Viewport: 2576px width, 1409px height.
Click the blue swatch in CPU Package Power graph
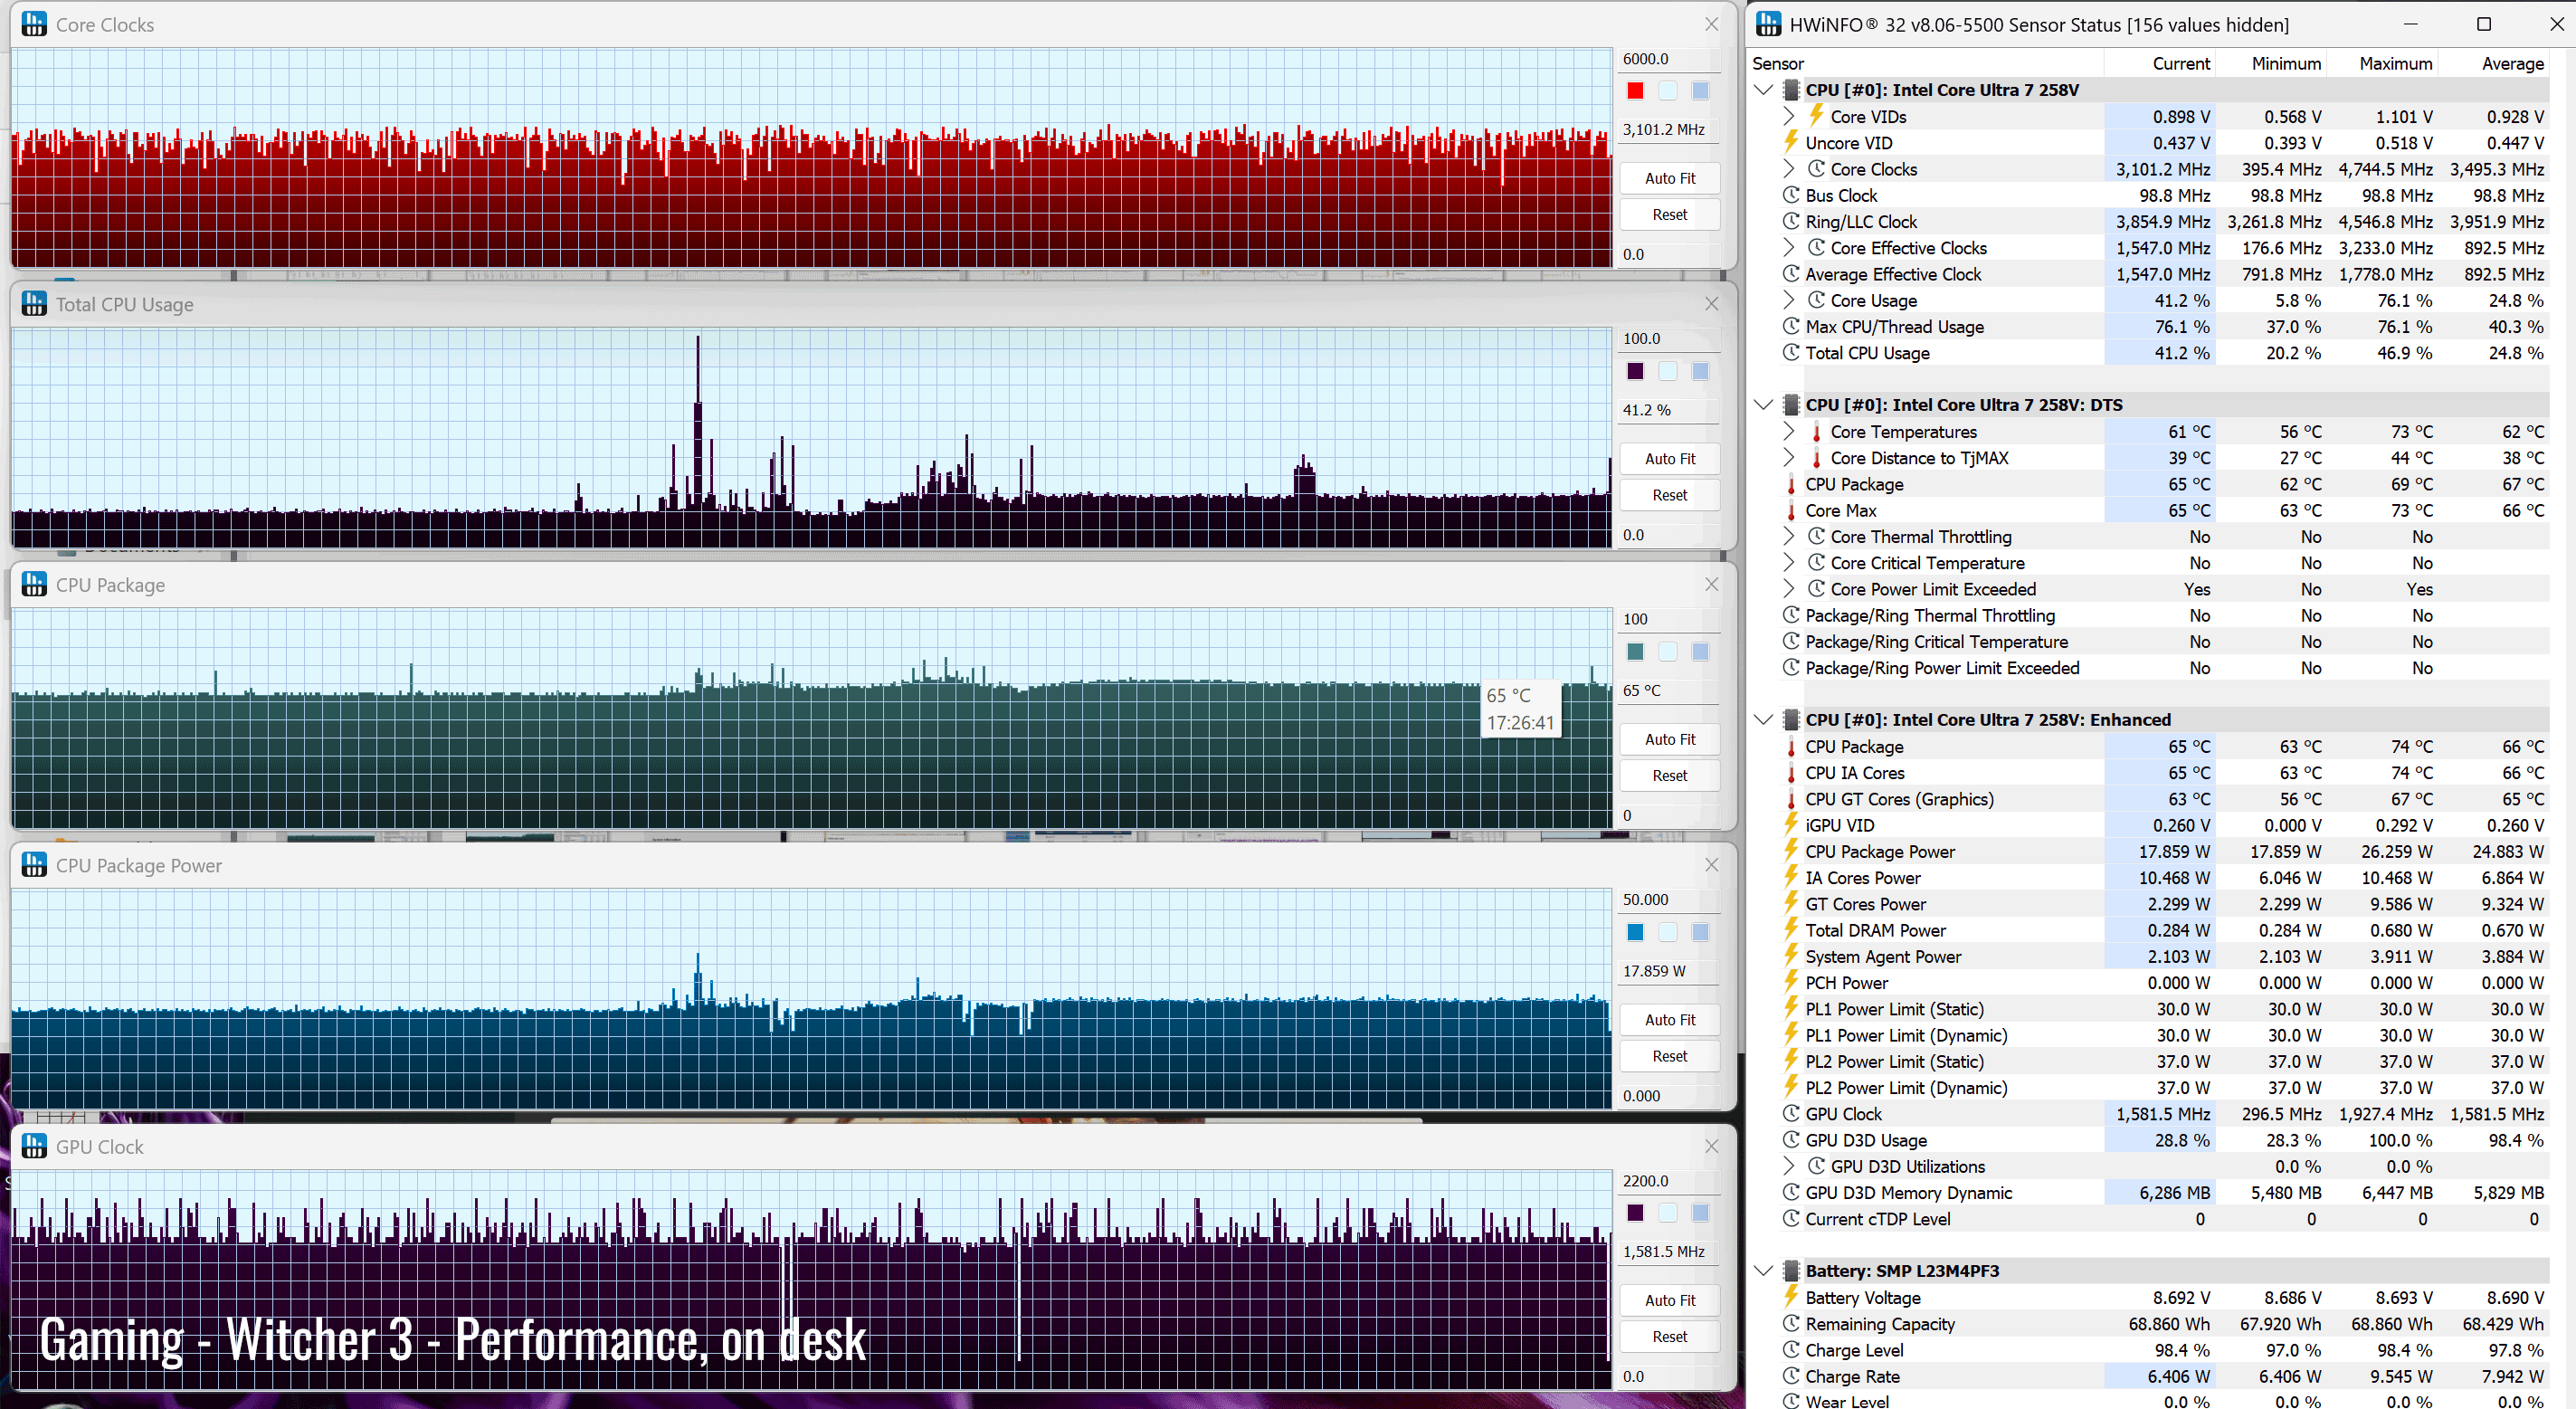pos(1635,932)
